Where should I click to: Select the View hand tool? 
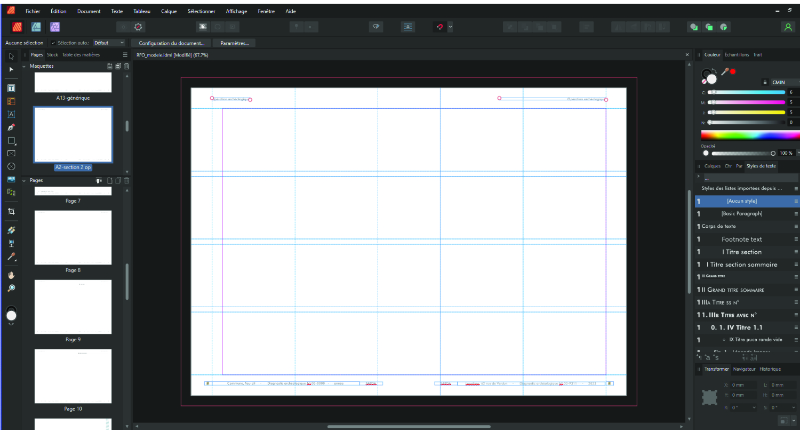point(11,275)
